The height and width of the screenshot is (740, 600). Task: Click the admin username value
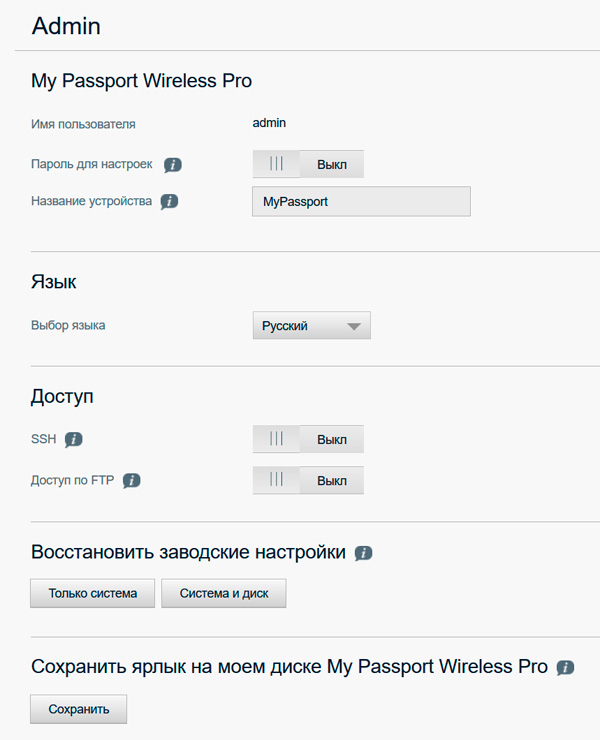click(x=269, y=123)
